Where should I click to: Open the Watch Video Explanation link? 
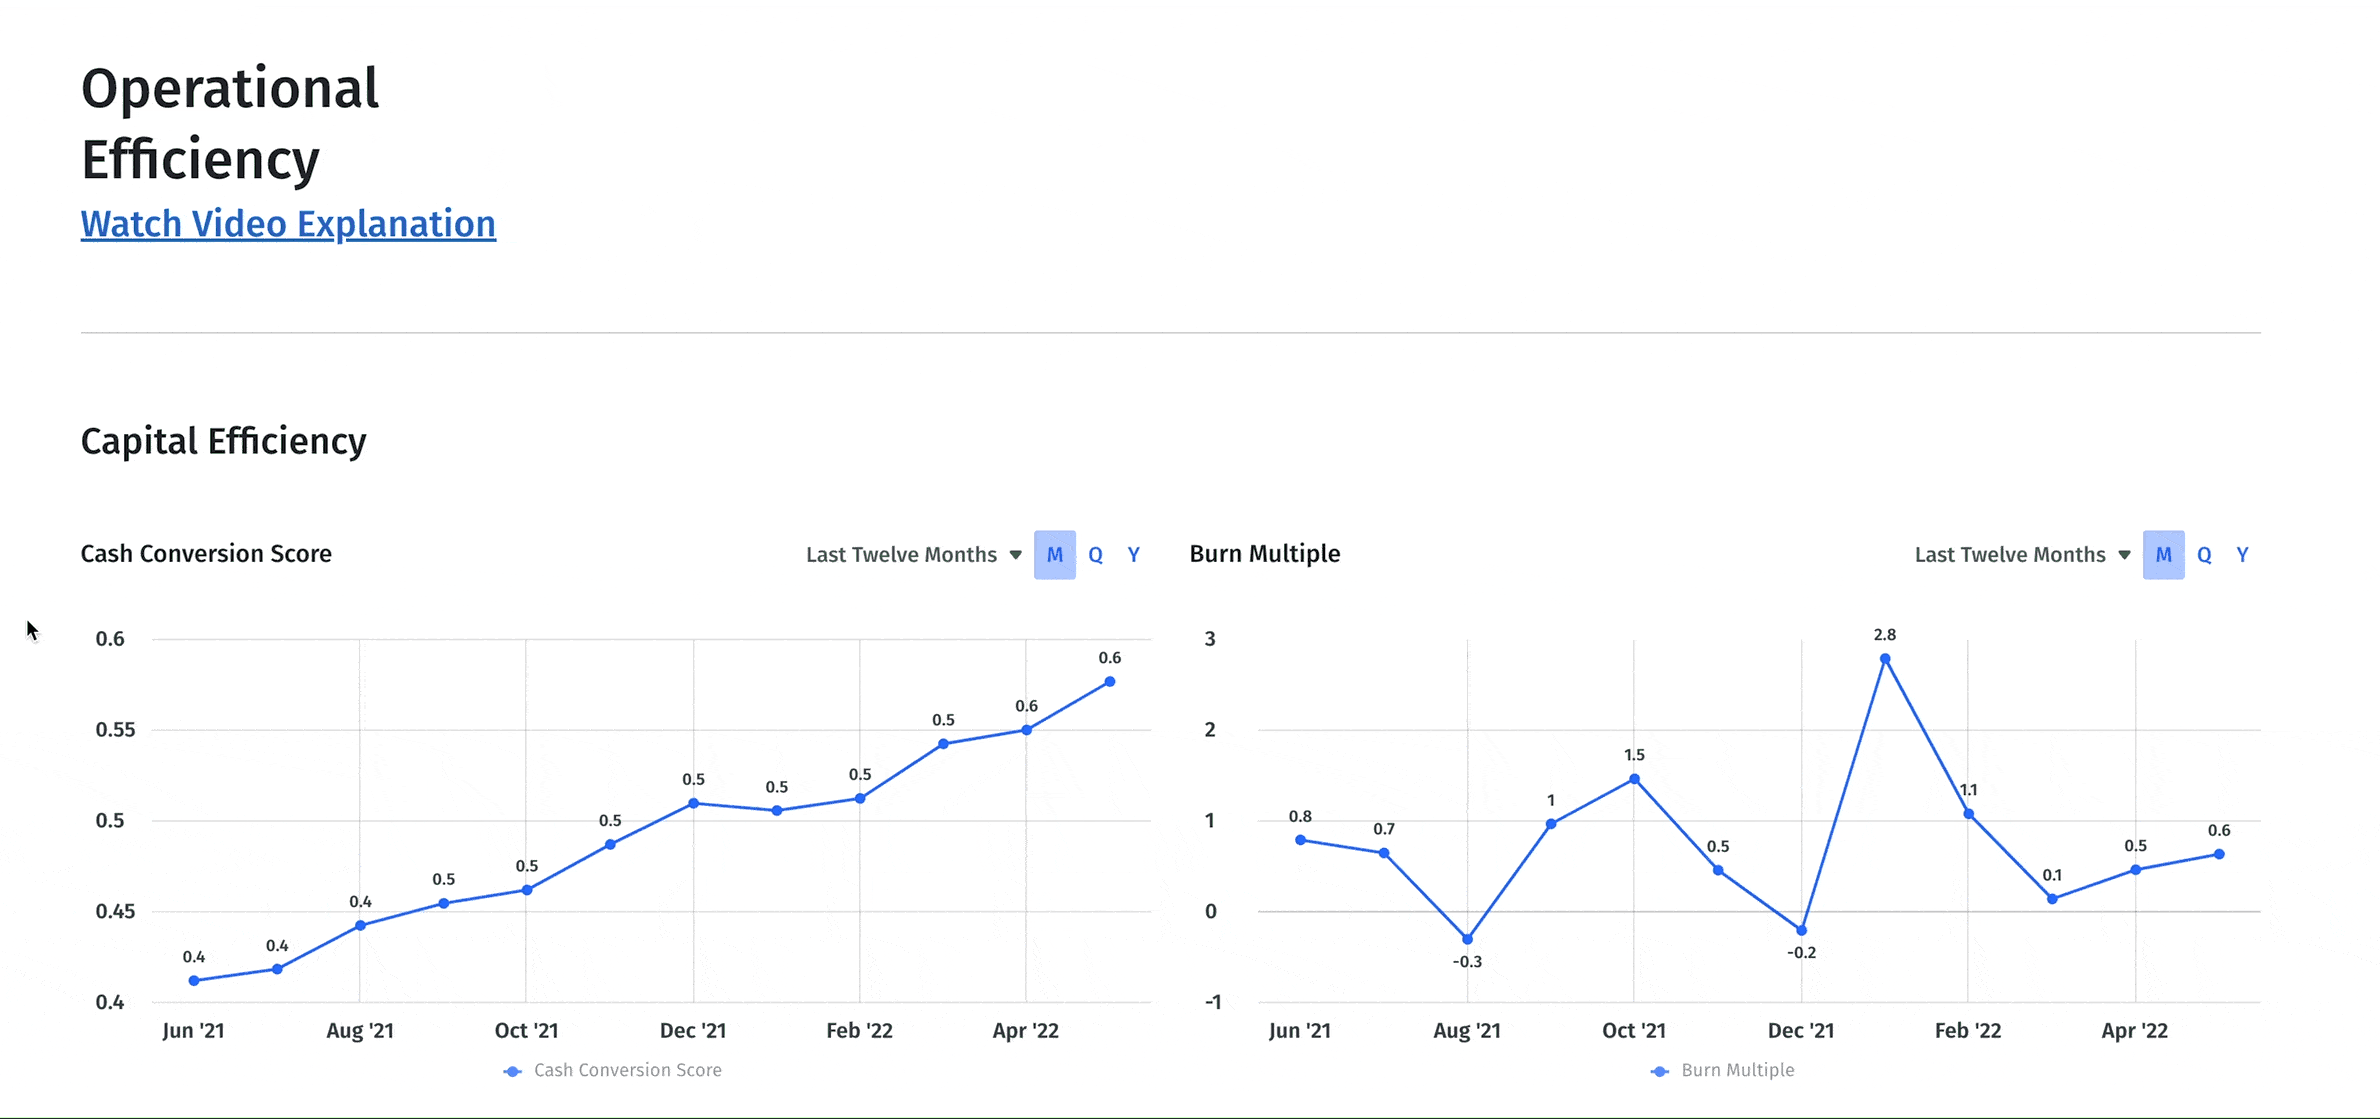point(288,225)
